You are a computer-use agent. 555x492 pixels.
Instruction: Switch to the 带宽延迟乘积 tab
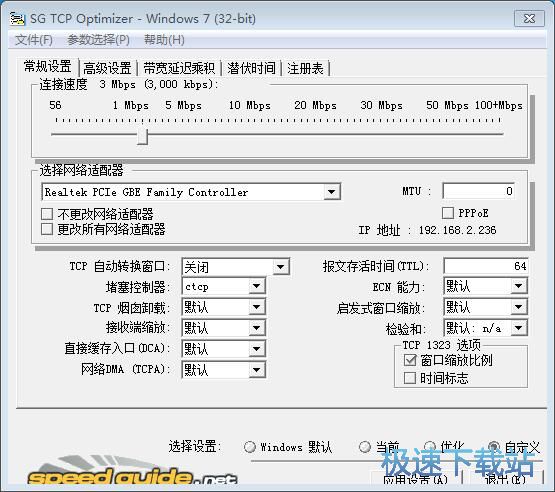coord(179,68)
